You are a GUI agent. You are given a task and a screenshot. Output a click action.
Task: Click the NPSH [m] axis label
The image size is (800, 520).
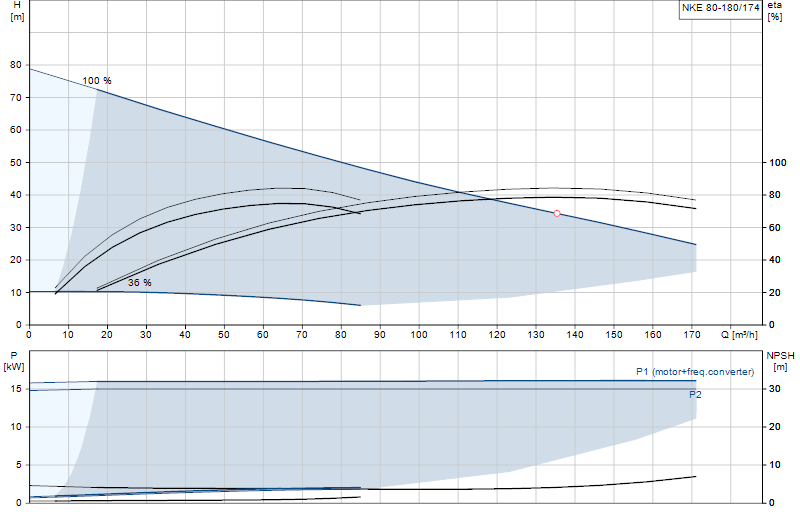pyautogui.click(x=780, y=361)
